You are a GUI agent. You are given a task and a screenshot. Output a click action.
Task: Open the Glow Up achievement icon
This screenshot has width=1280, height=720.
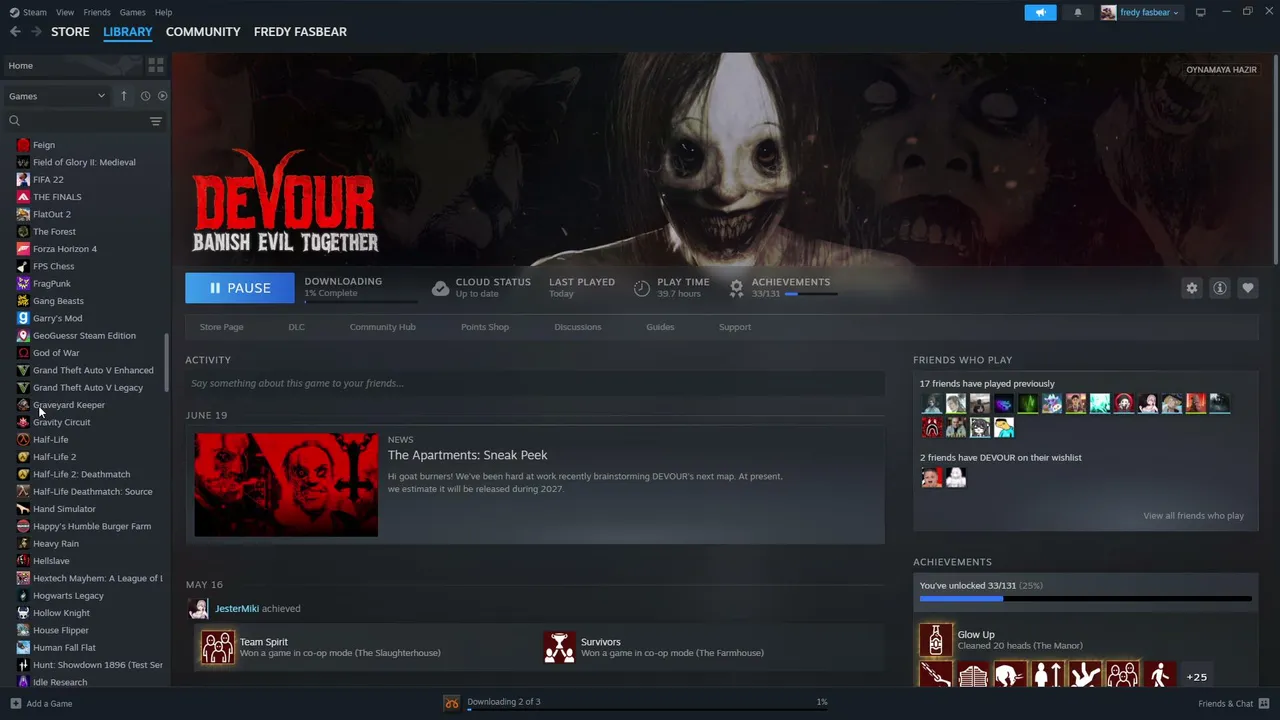936,640
